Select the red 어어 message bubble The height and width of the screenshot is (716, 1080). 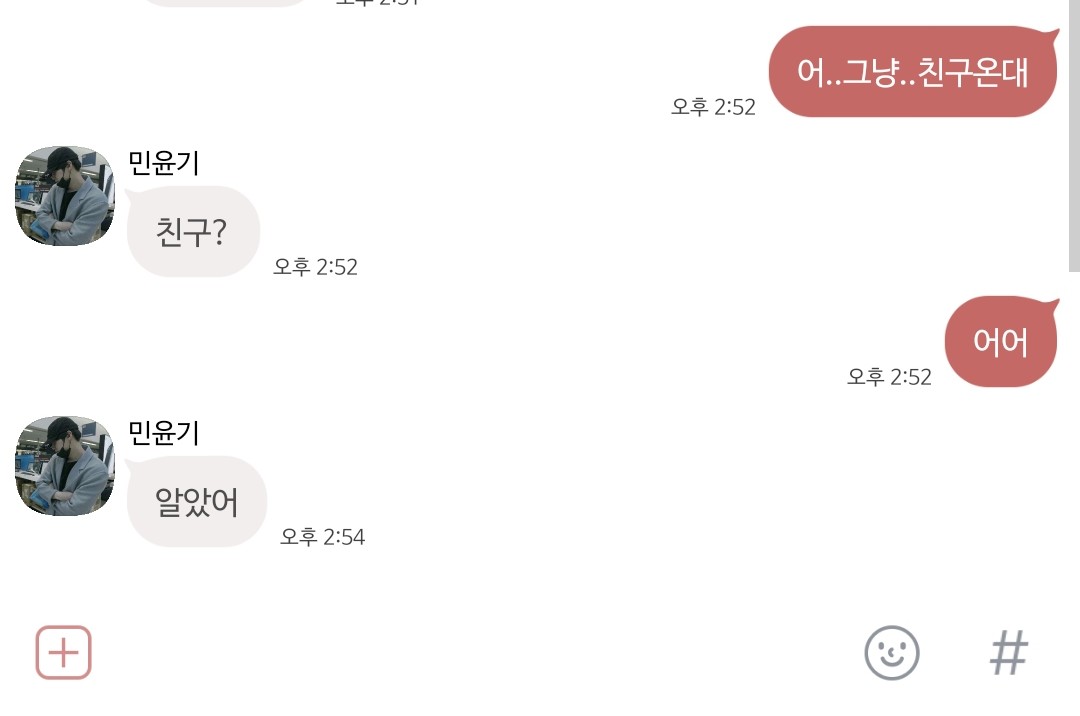(1000, 342)
